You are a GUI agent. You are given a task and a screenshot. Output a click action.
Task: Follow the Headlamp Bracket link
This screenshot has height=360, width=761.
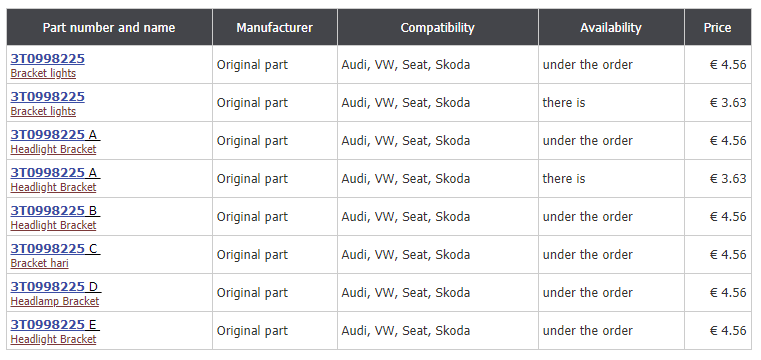point(55,301)
